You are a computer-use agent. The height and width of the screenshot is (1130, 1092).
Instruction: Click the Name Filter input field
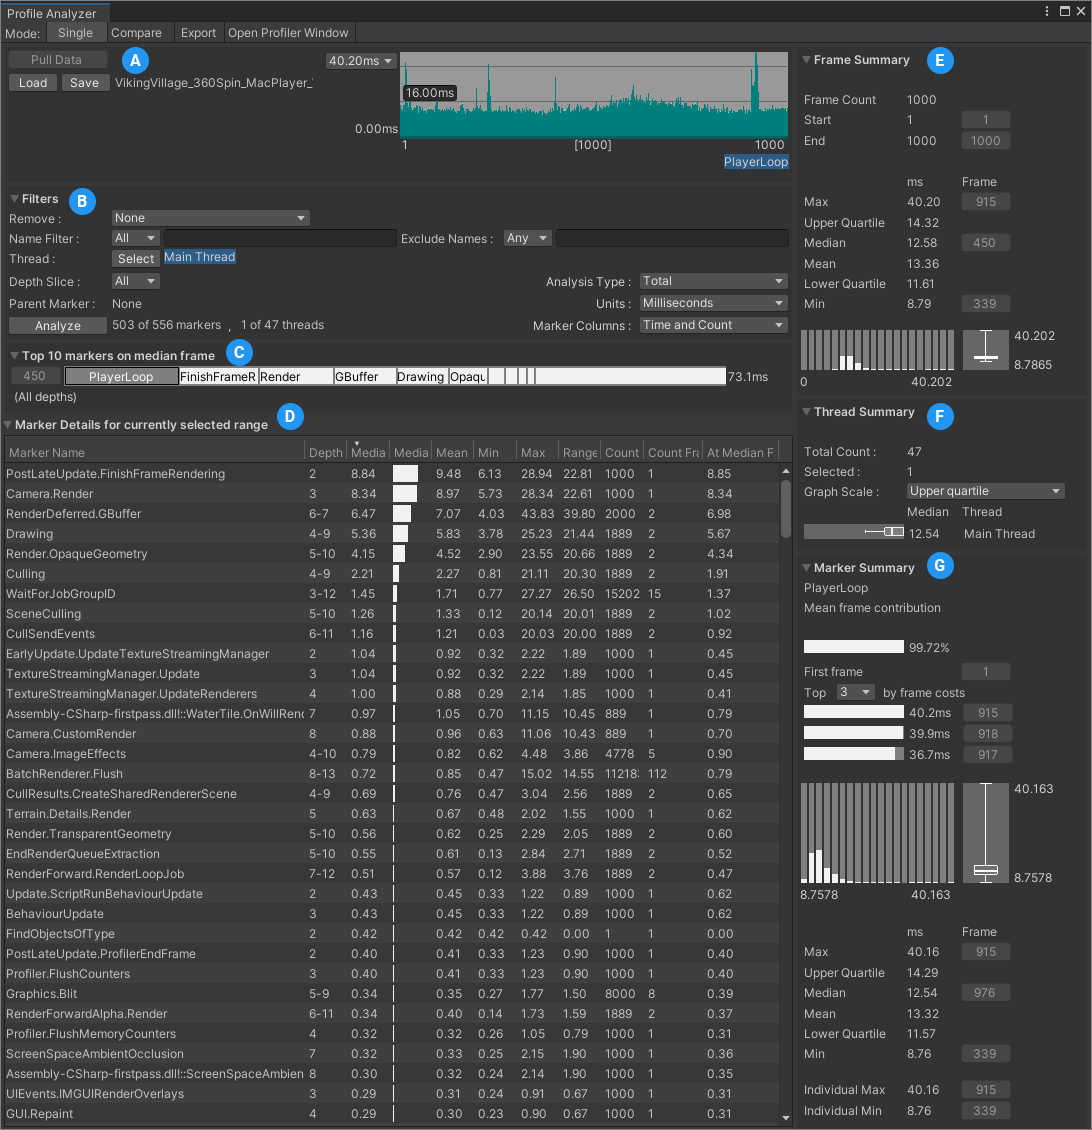pos(279,238)
